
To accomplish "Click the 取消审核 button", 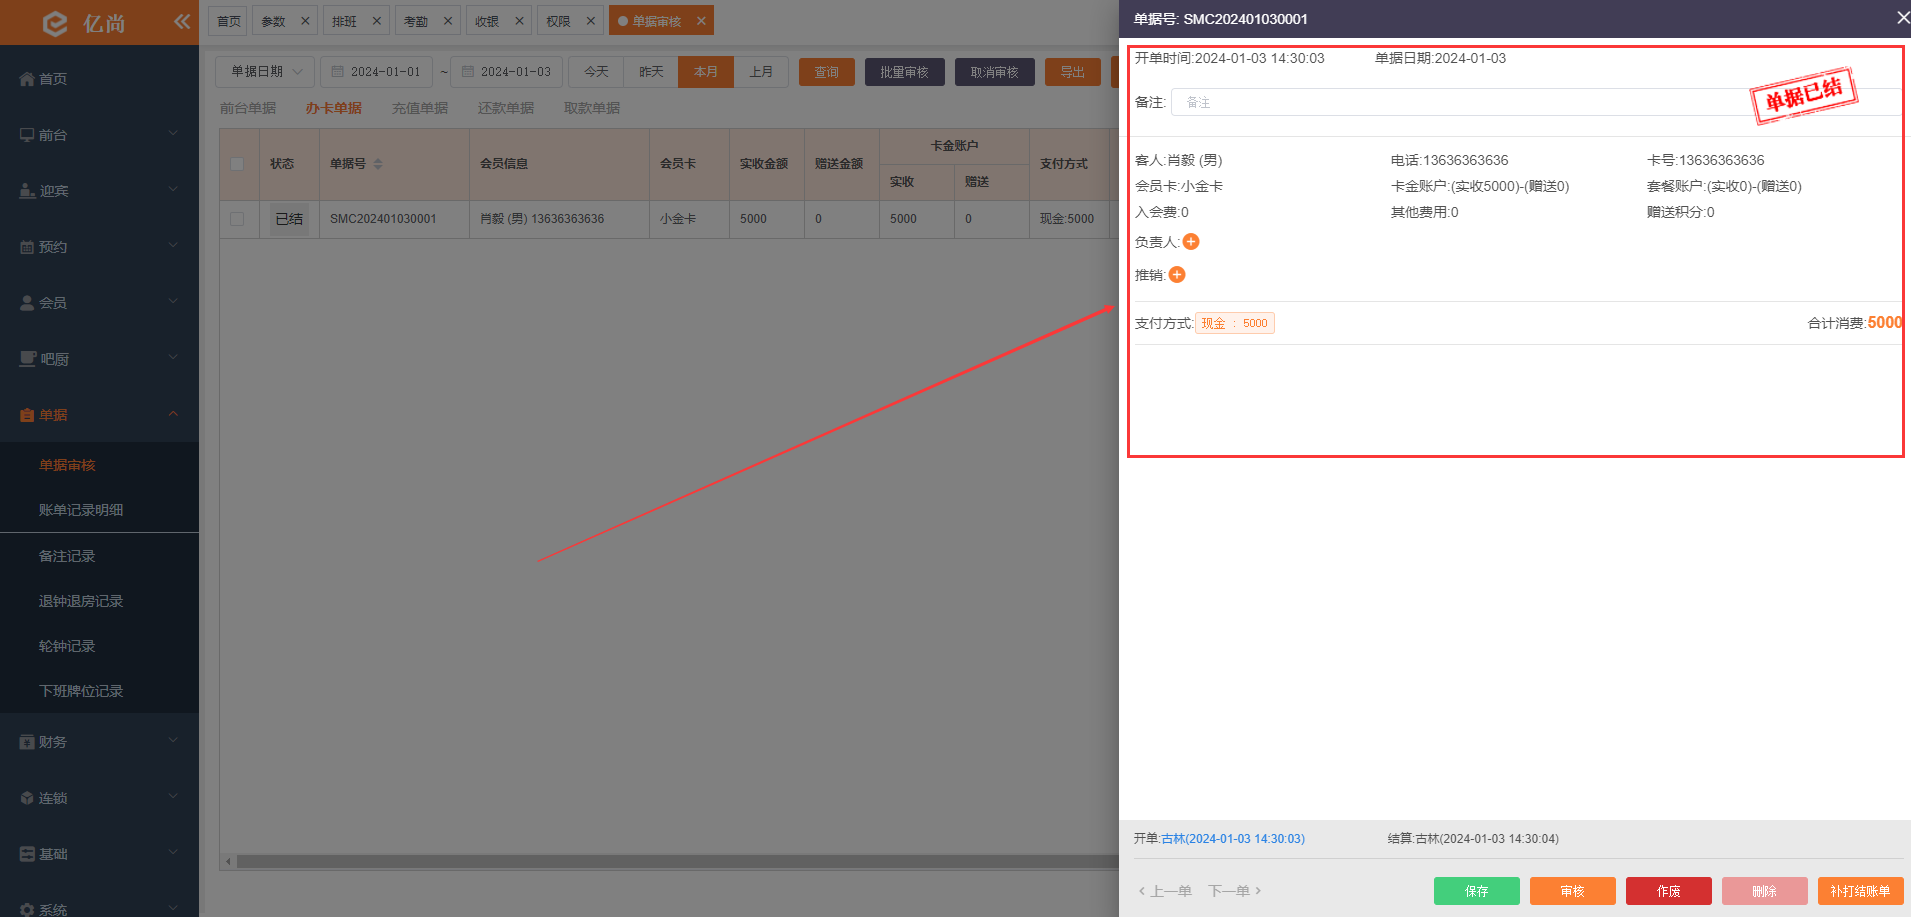I will pyautogui.click(x=995, y=72).
